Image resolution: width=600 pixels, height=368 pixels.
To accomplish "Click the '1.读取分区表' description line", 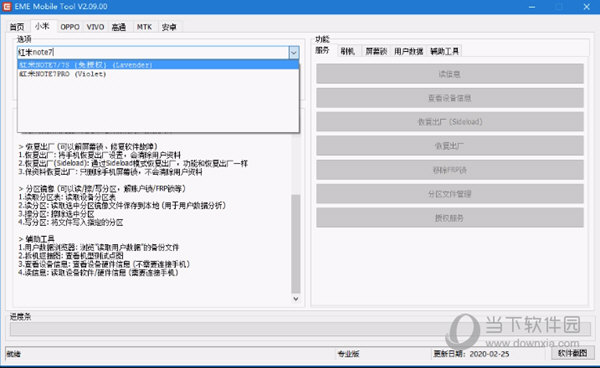I will tap(67, 197).
